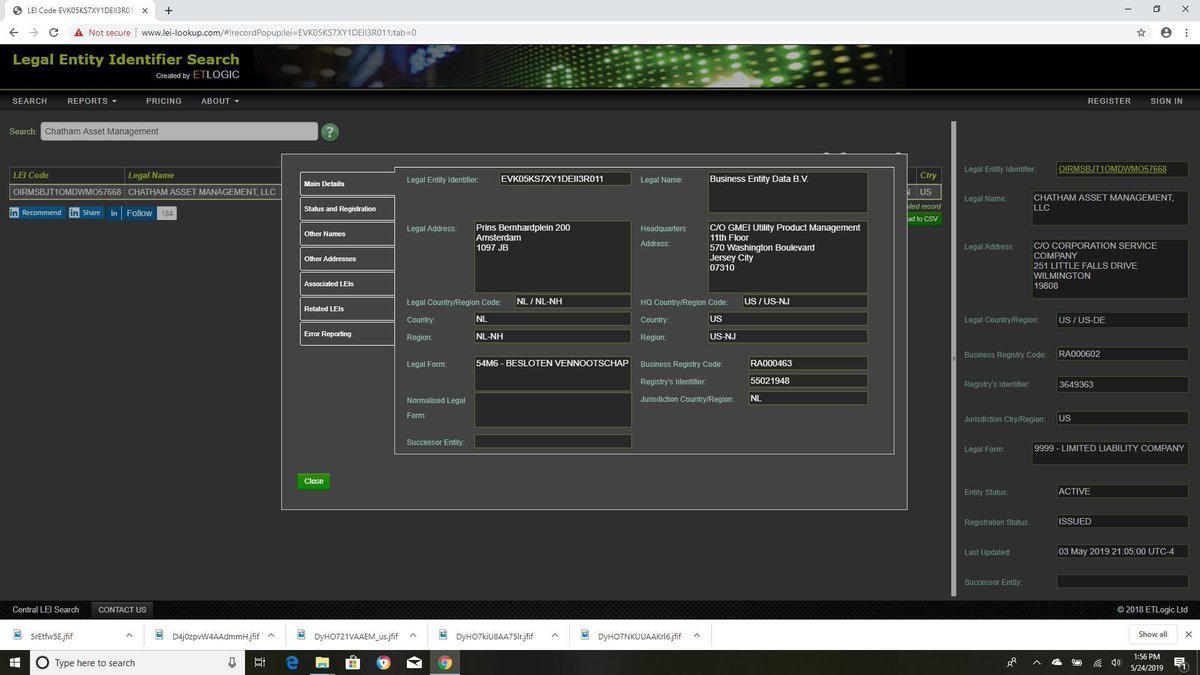Switch to the Associated LEIs tab
The image size is (1200, 675).
347,284
